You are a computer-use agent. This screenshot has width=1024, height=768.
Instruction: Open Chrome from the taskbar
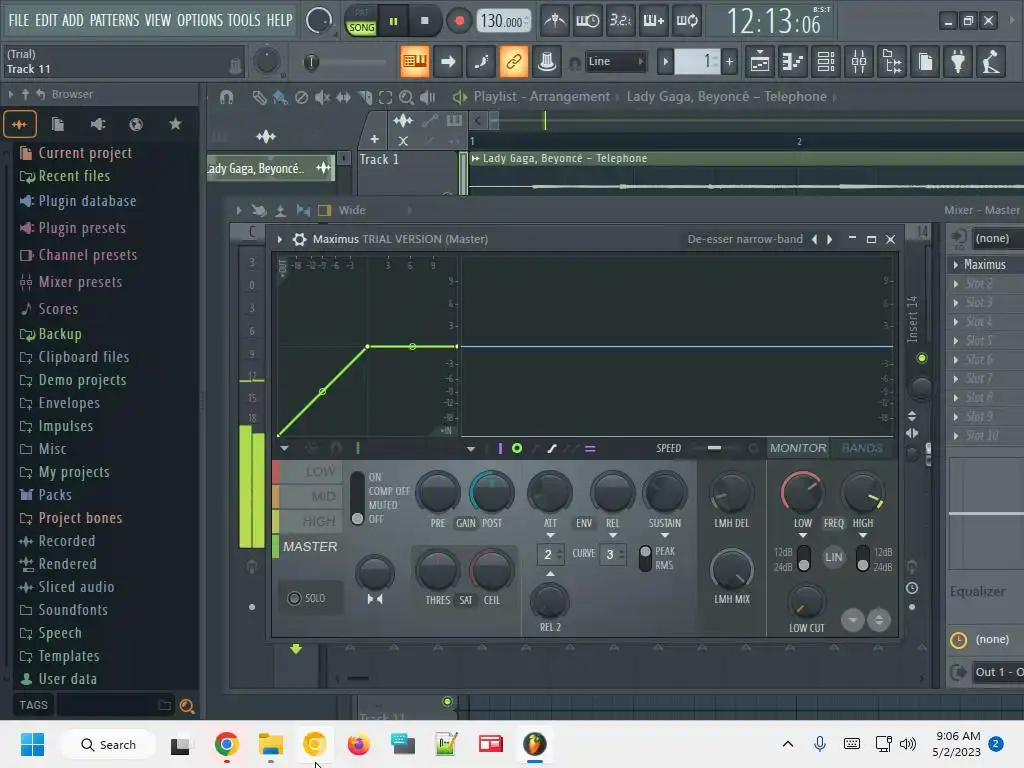pos(227,744)
